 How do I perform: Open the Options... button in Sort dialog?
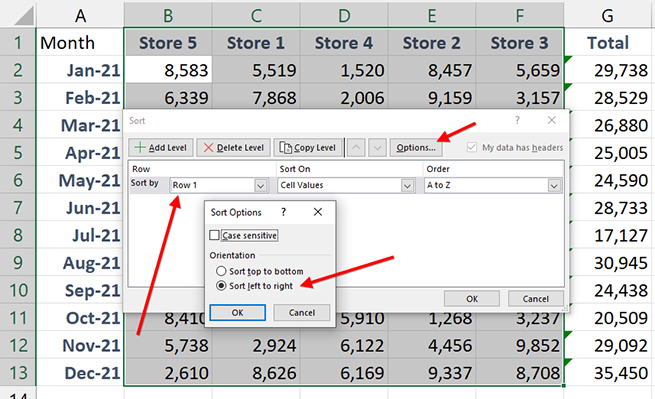pos(416,147)
